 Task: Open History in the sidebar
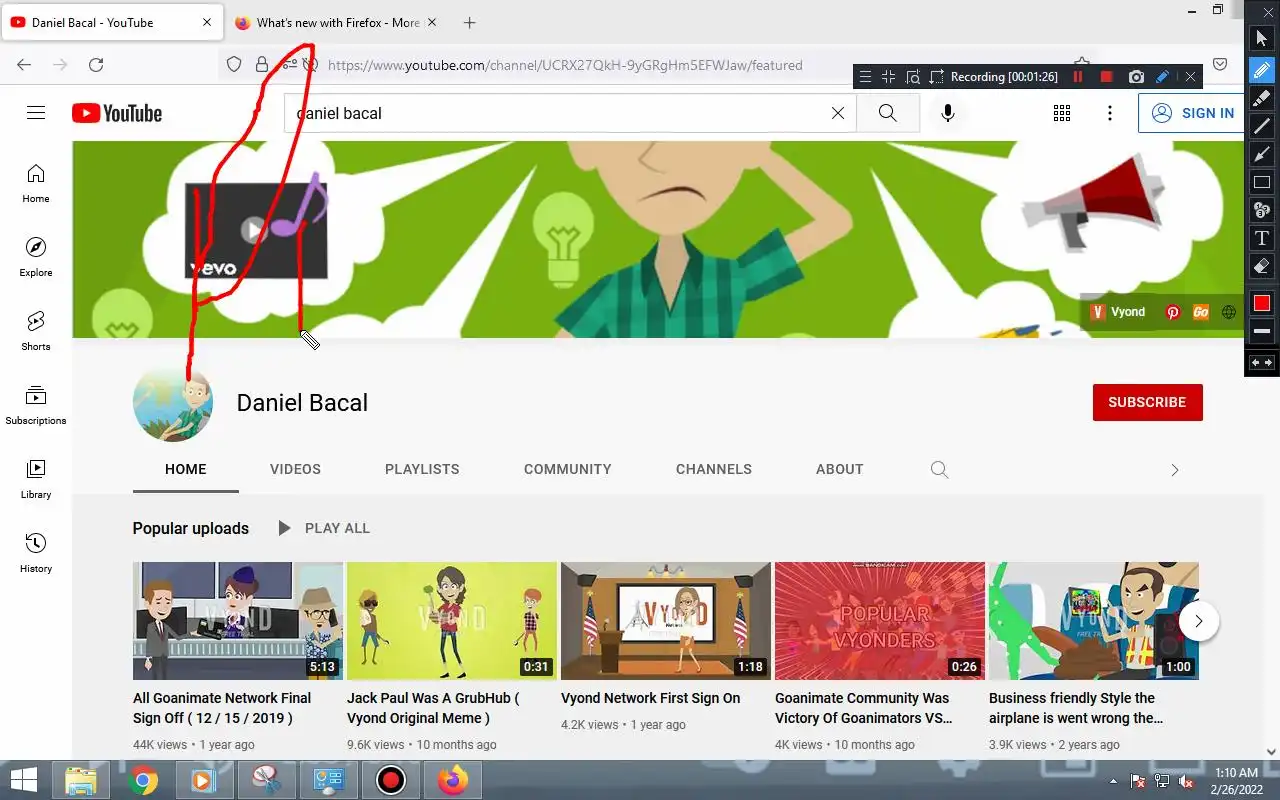click(x=36, y=553)
